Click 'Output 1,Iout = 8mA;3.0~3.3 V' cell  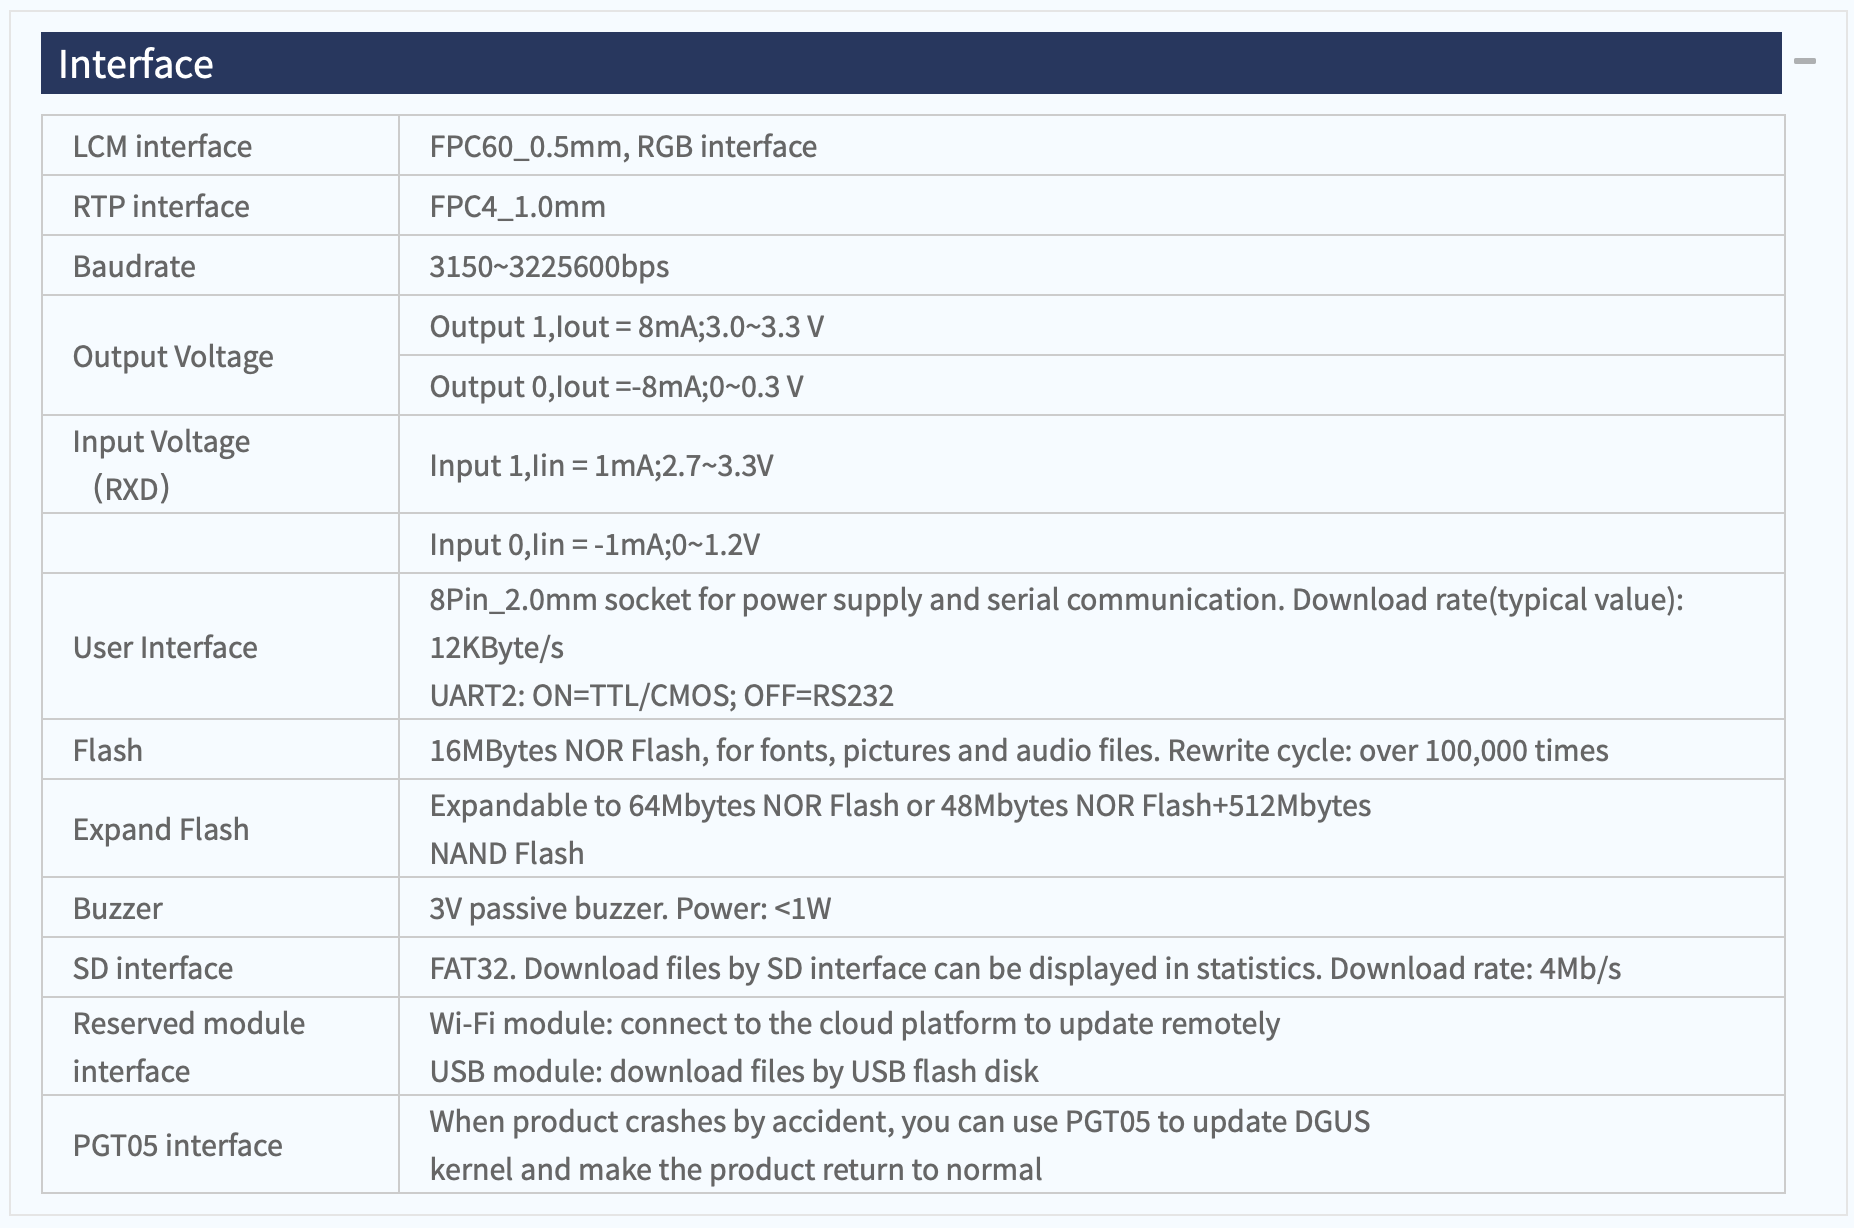[1091, 326]
